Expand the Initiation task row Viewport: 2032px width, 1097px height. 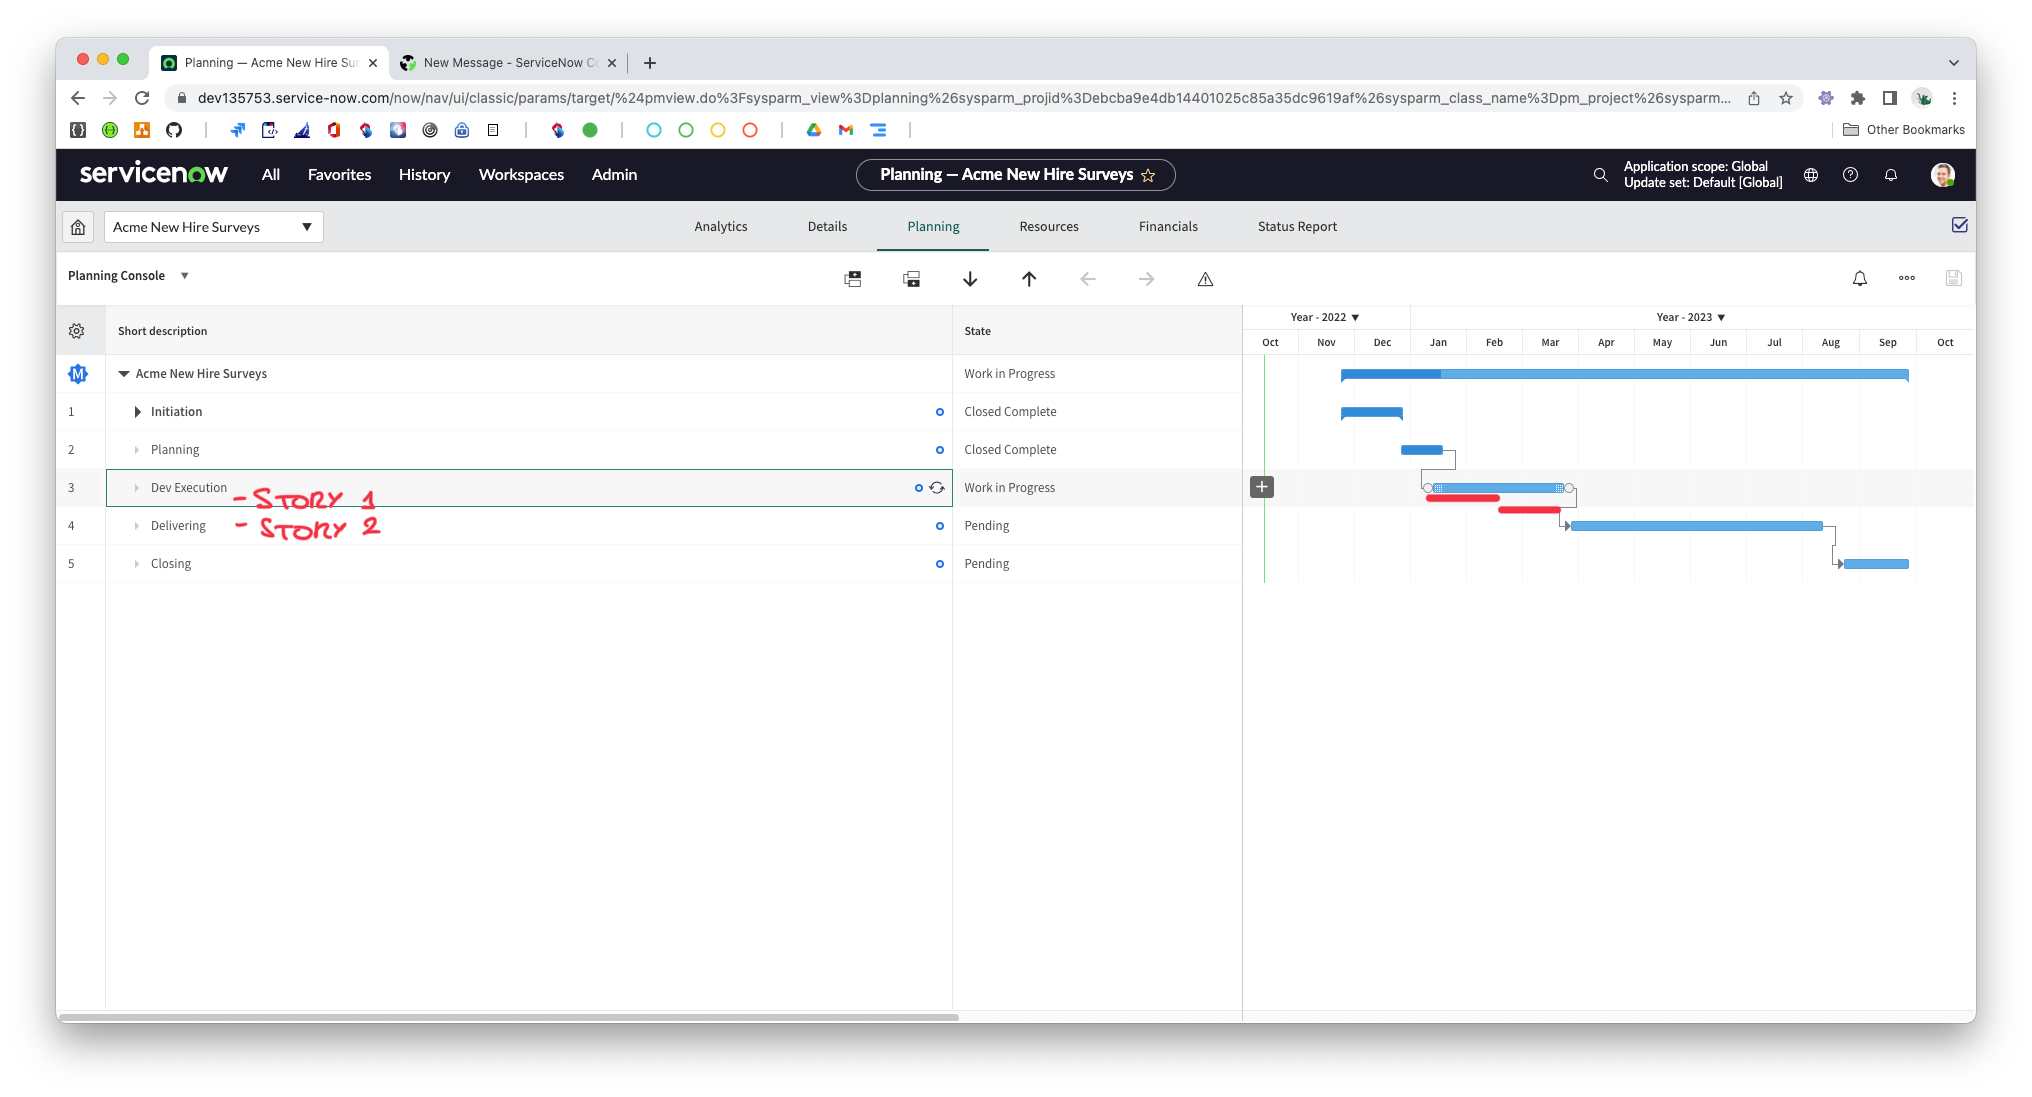[x=137, y=412]
